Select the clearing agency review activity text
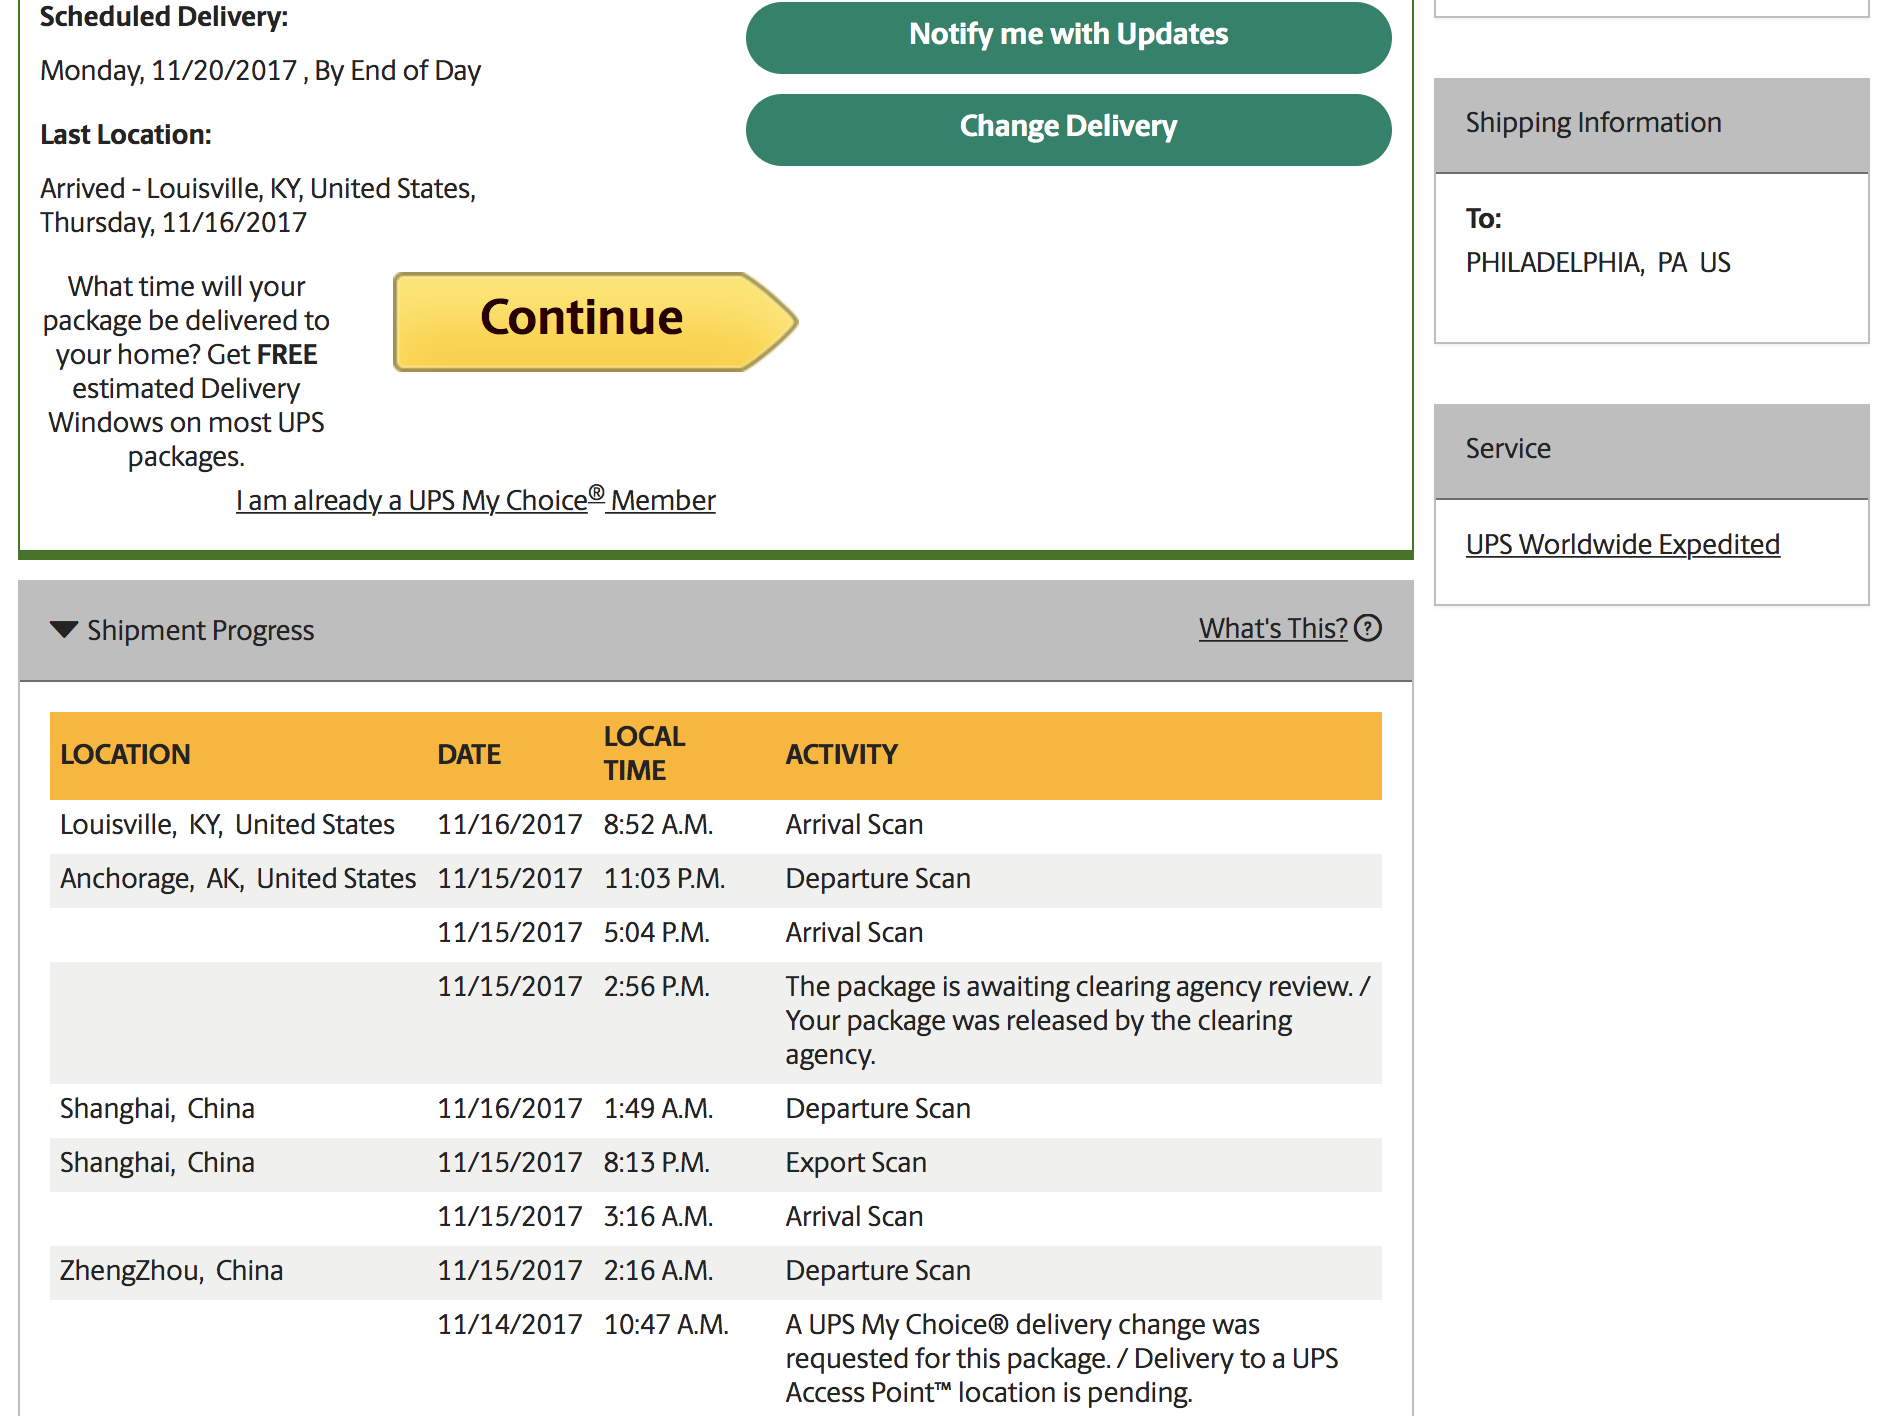The height and width of the screenshot is (1416, 1881). [1078, 1020]
